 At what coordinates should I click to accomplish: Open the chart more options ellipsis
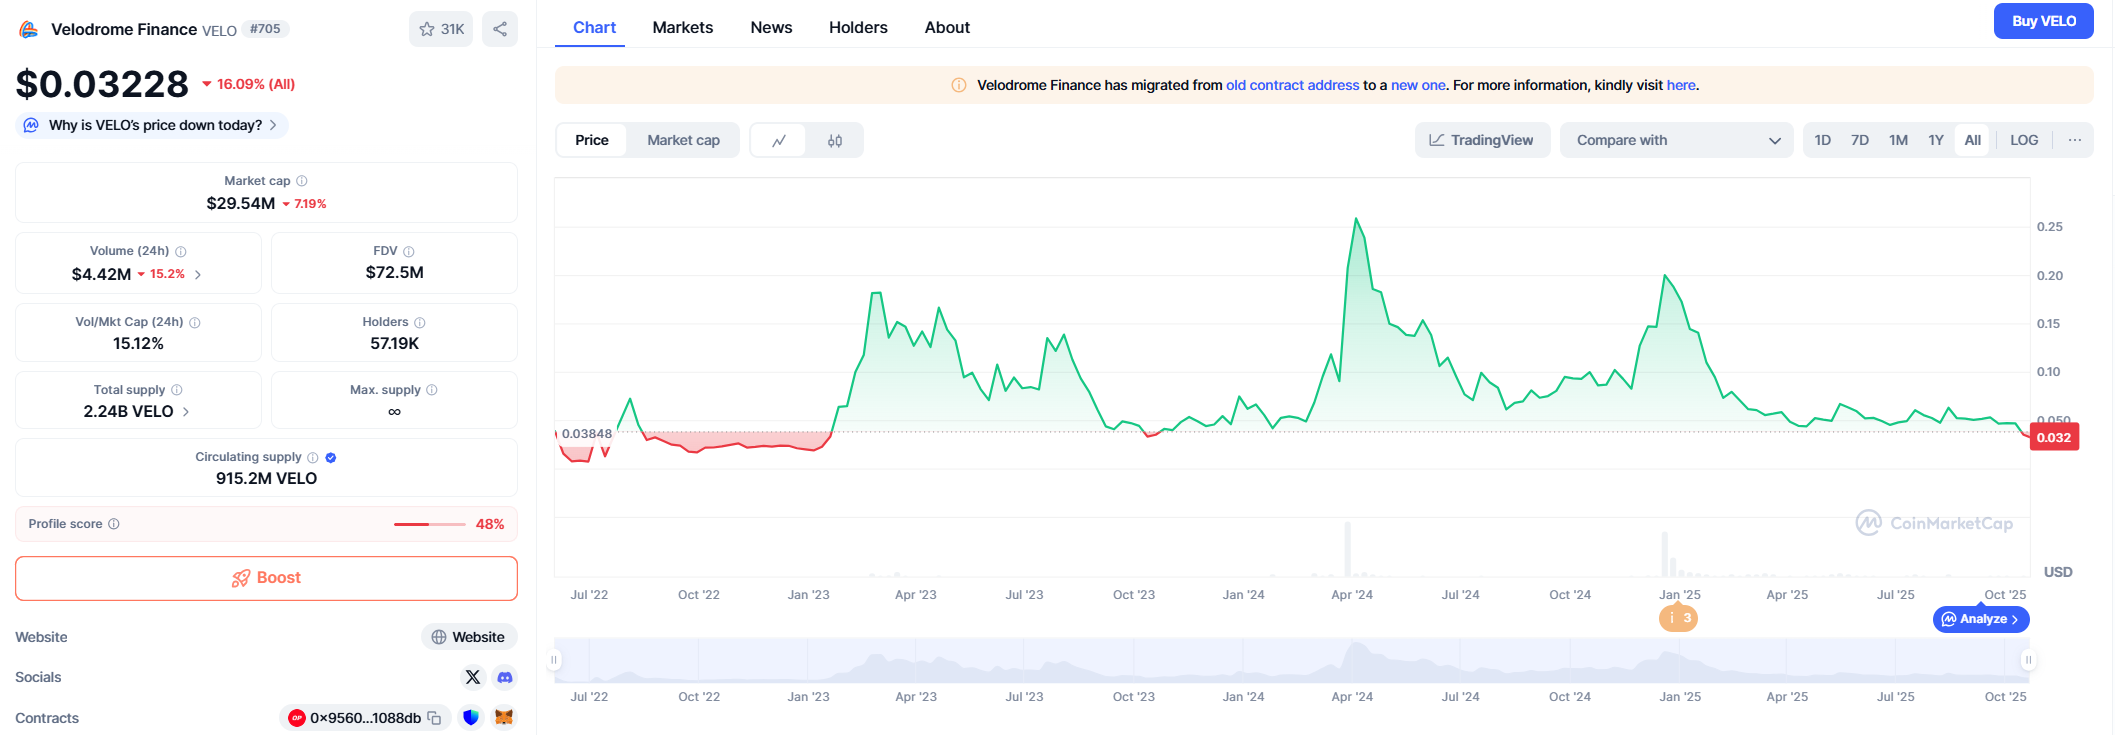(2075, 140)
